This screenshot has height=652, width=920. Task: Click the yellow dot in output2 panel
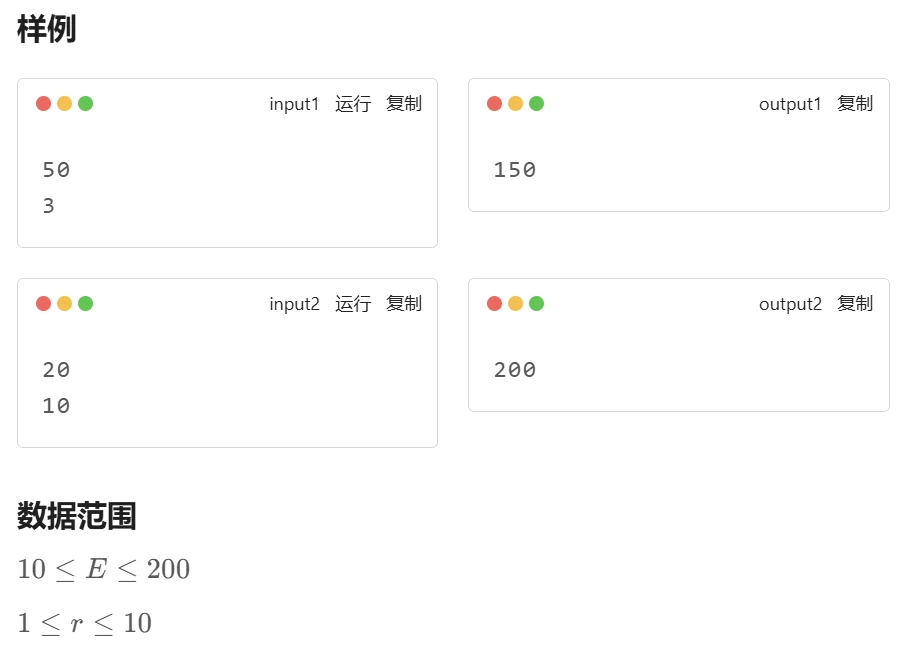(x=515, y=303)
